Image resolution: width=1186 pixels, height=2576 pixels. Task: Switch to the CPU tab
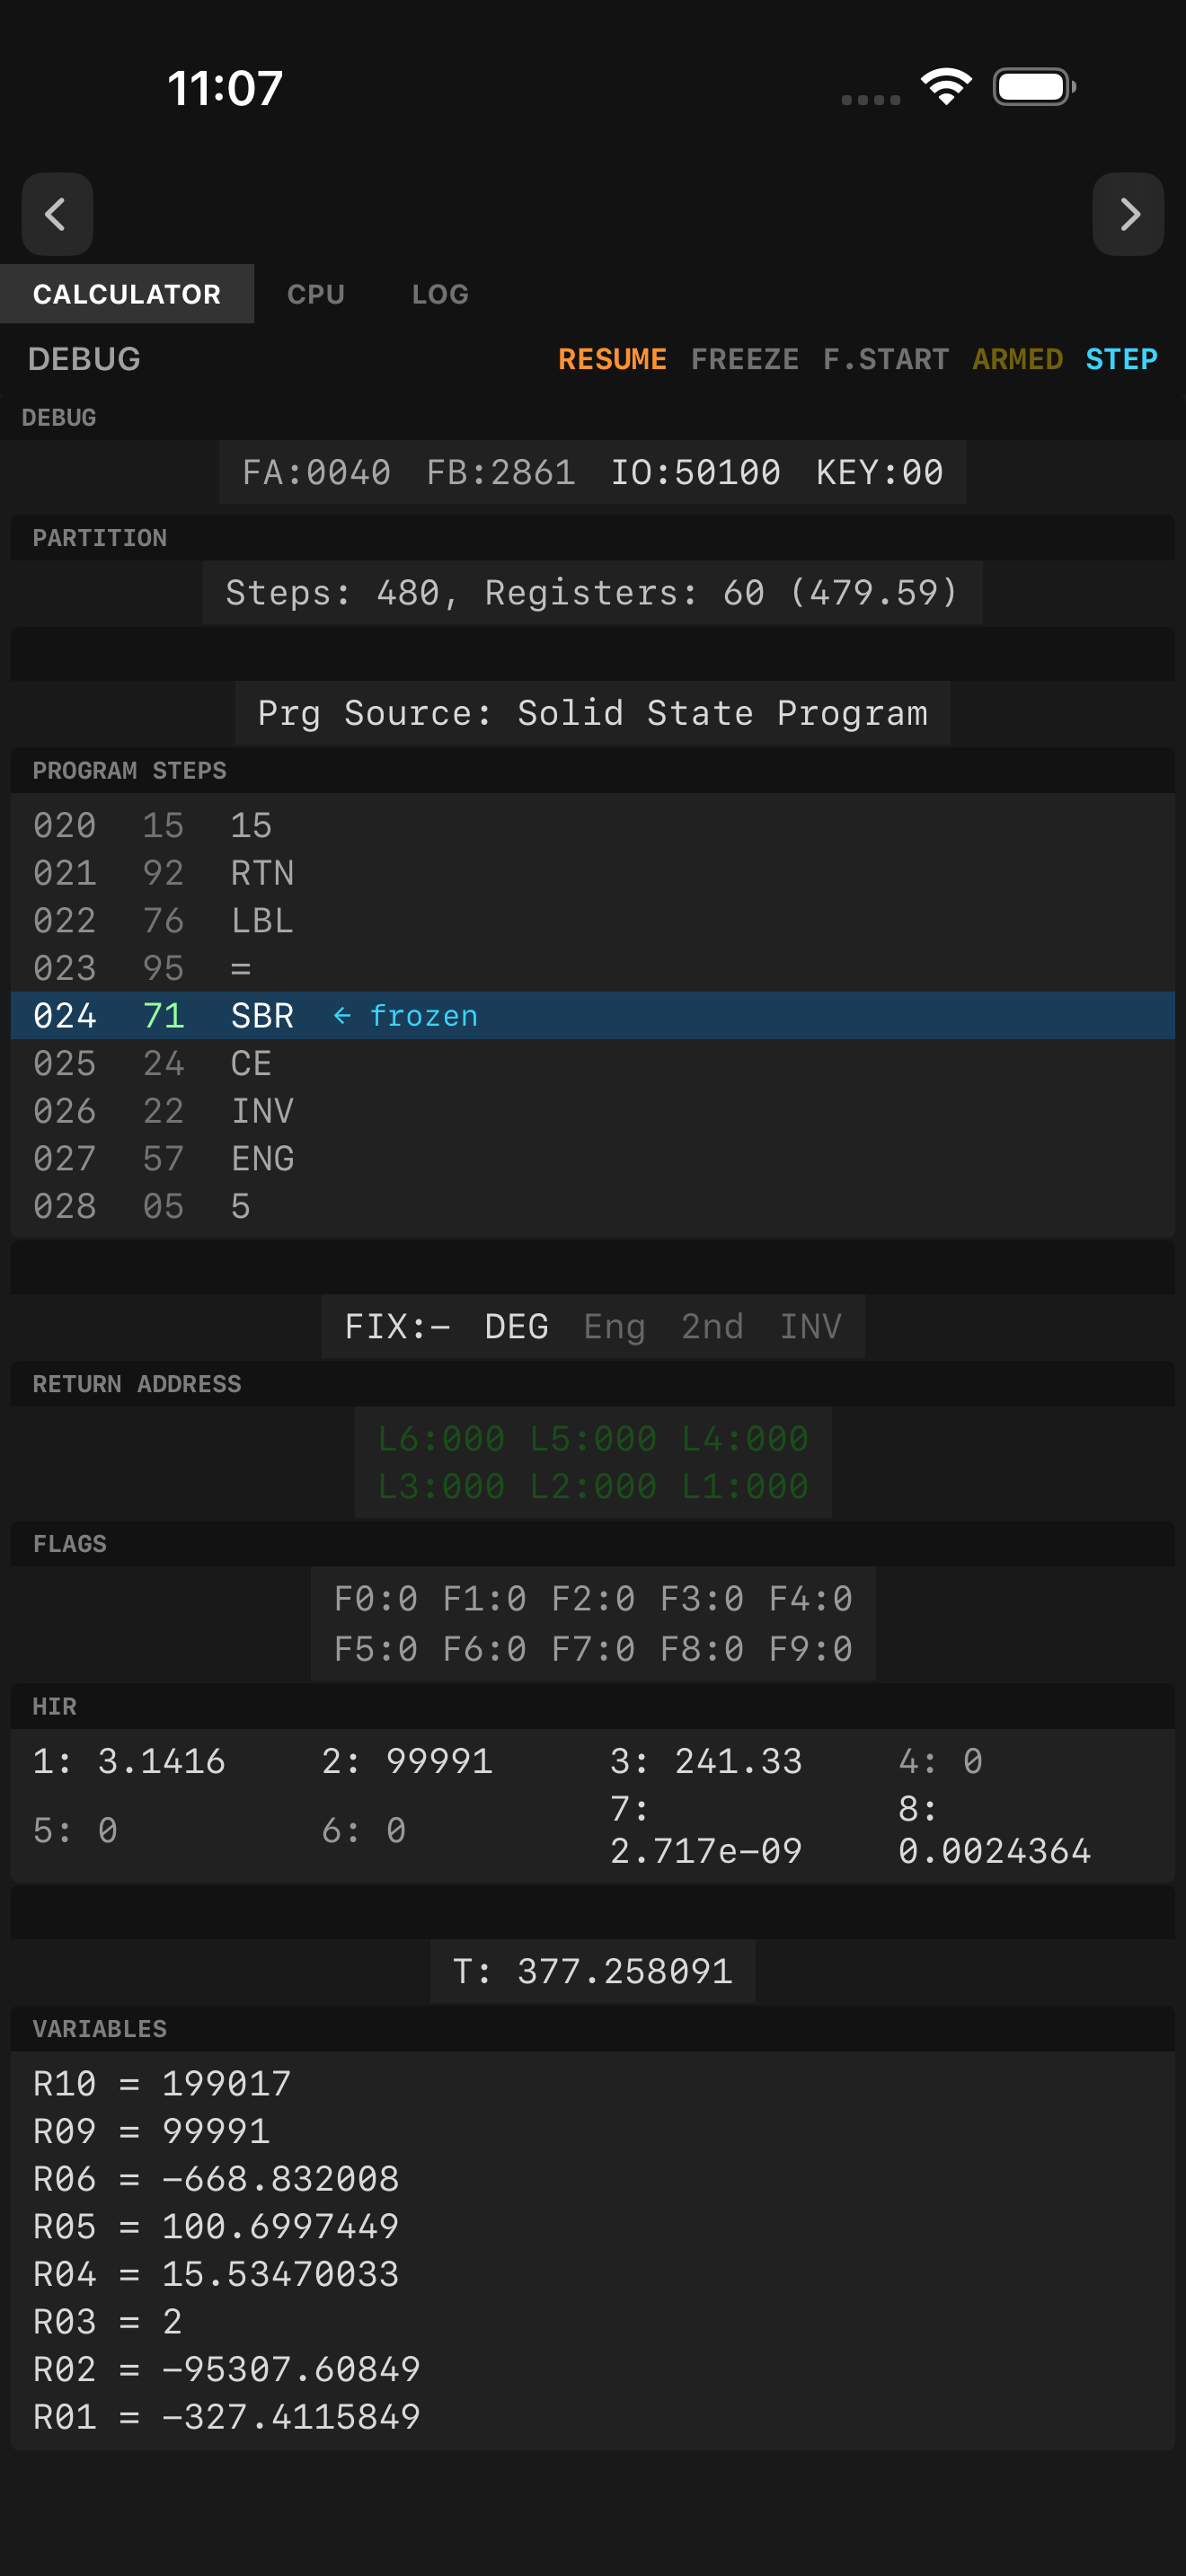[316, 294]
